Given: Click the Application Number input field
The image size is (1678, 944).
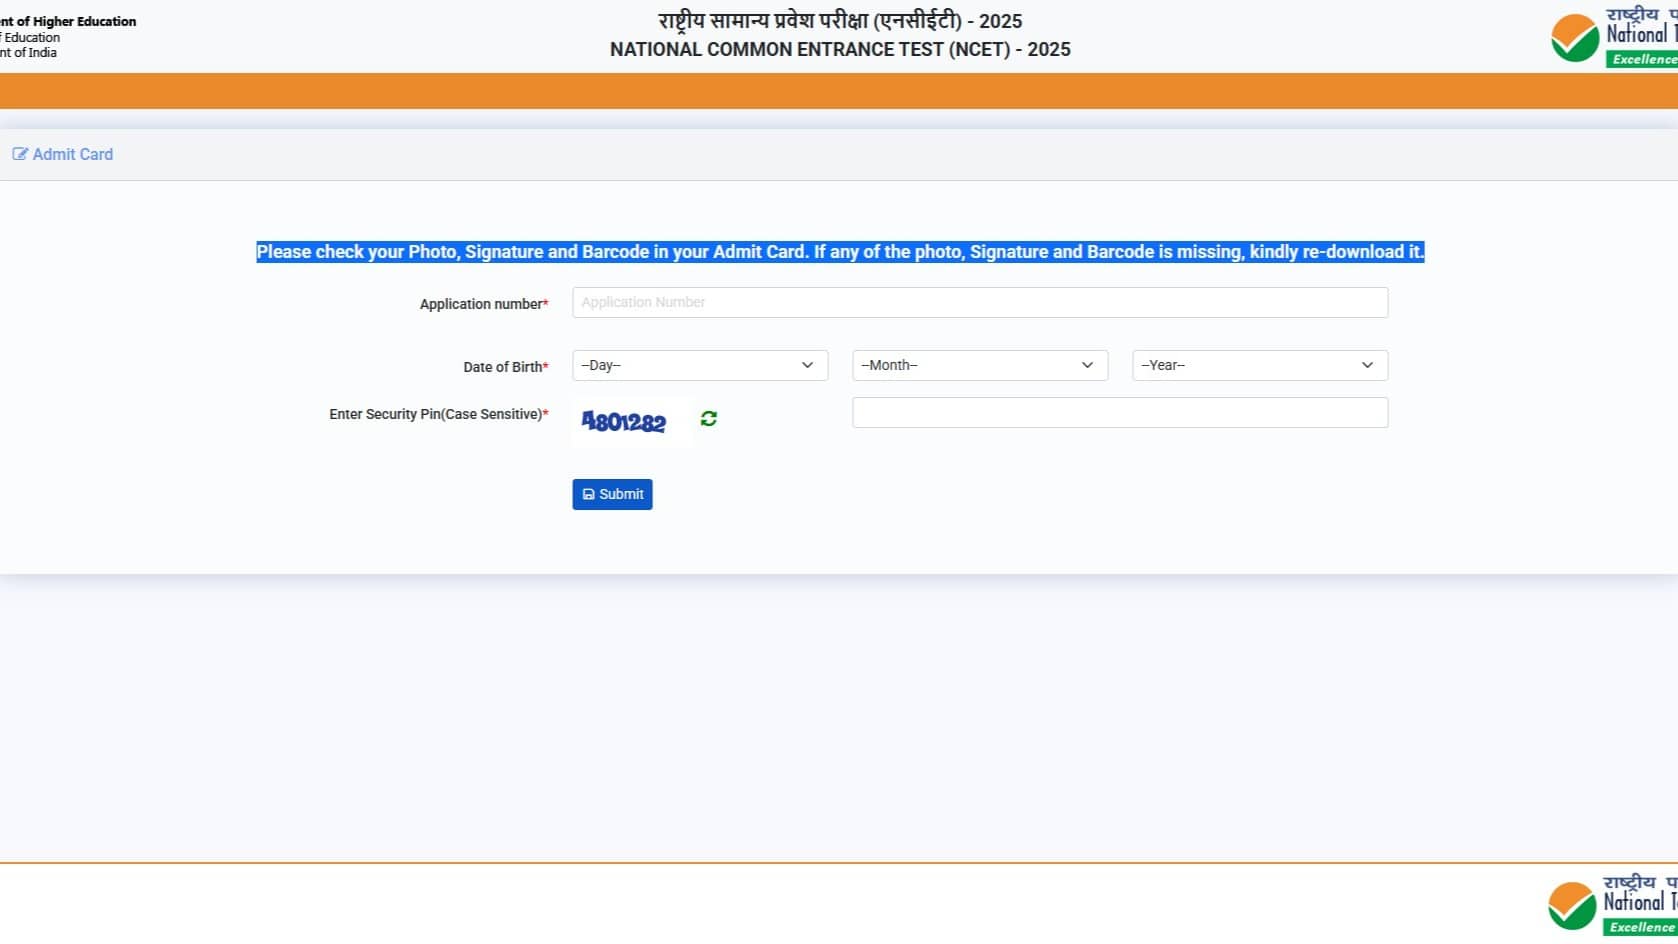Looking at the screenshot, I should [978, 302].
